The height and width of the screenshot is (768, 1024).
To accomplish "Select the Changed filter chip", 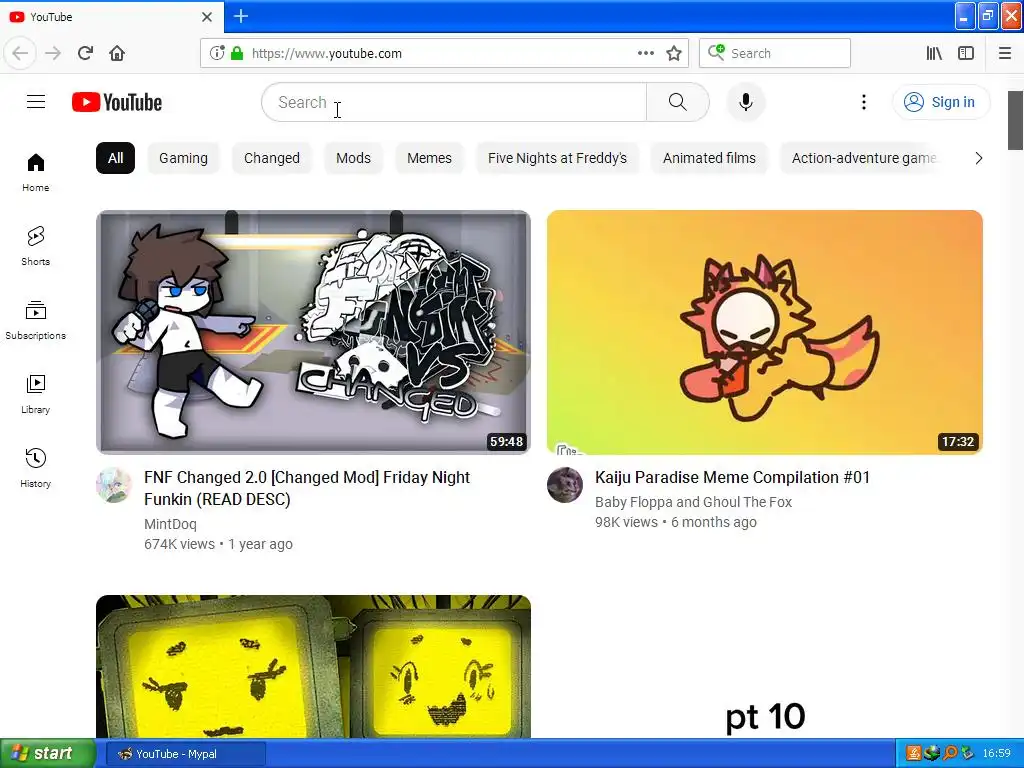I will [x=272, y=158].
